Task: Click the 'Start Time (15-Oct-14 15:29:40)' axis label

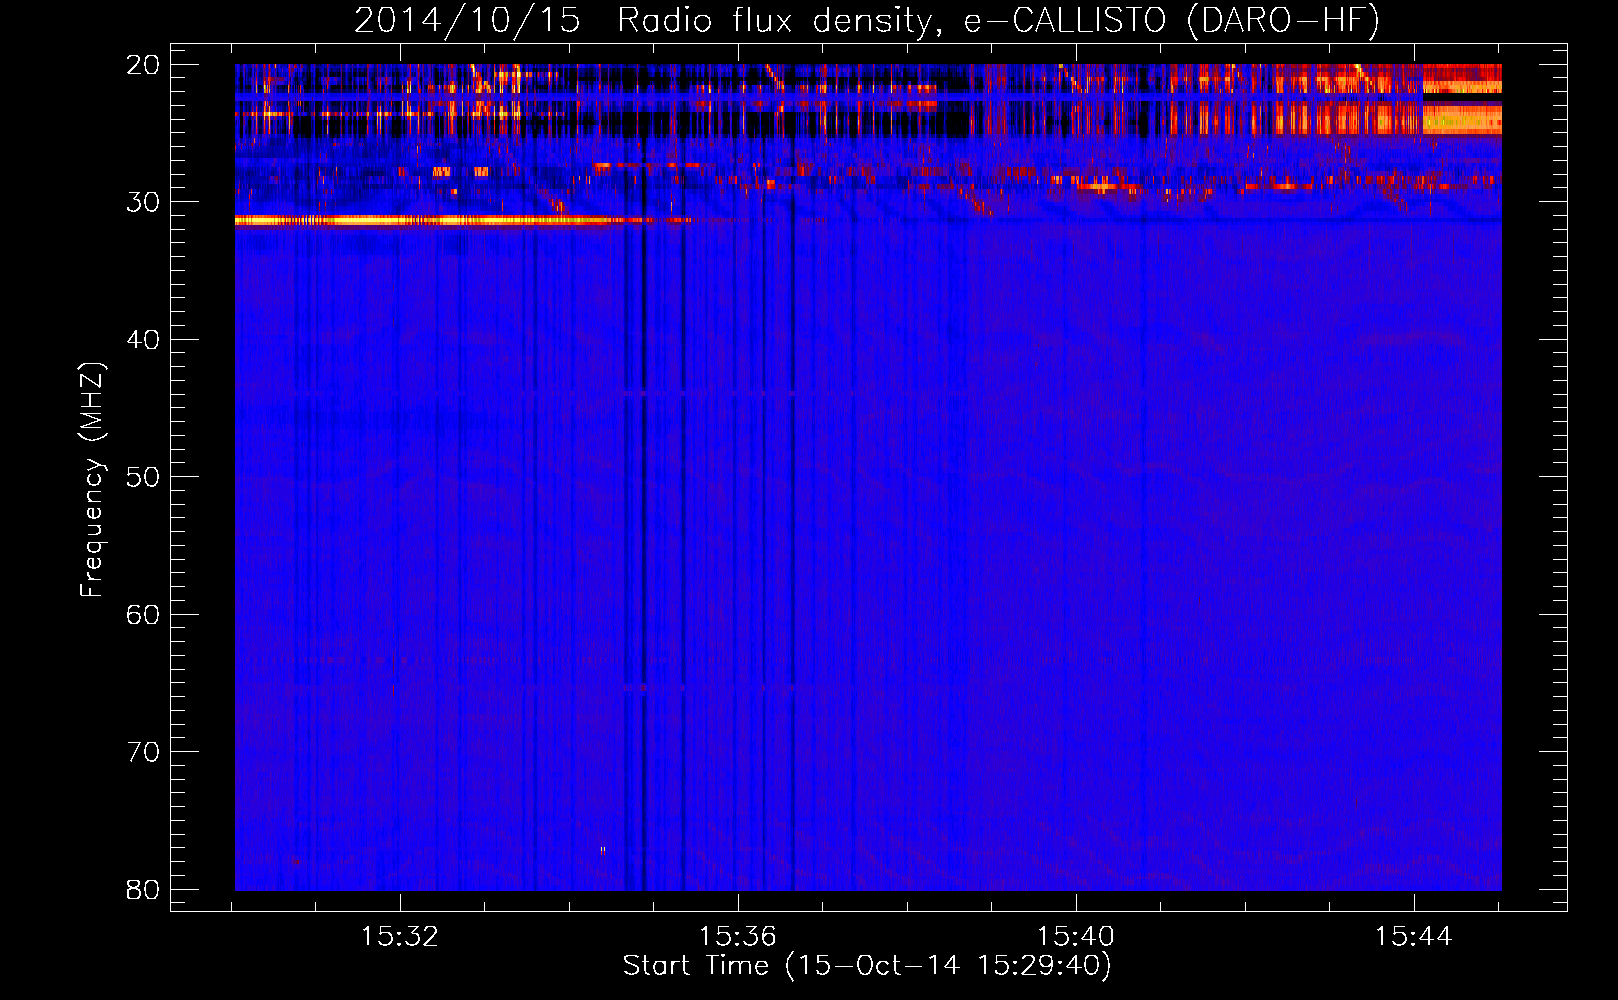Action: click(867, 966)
